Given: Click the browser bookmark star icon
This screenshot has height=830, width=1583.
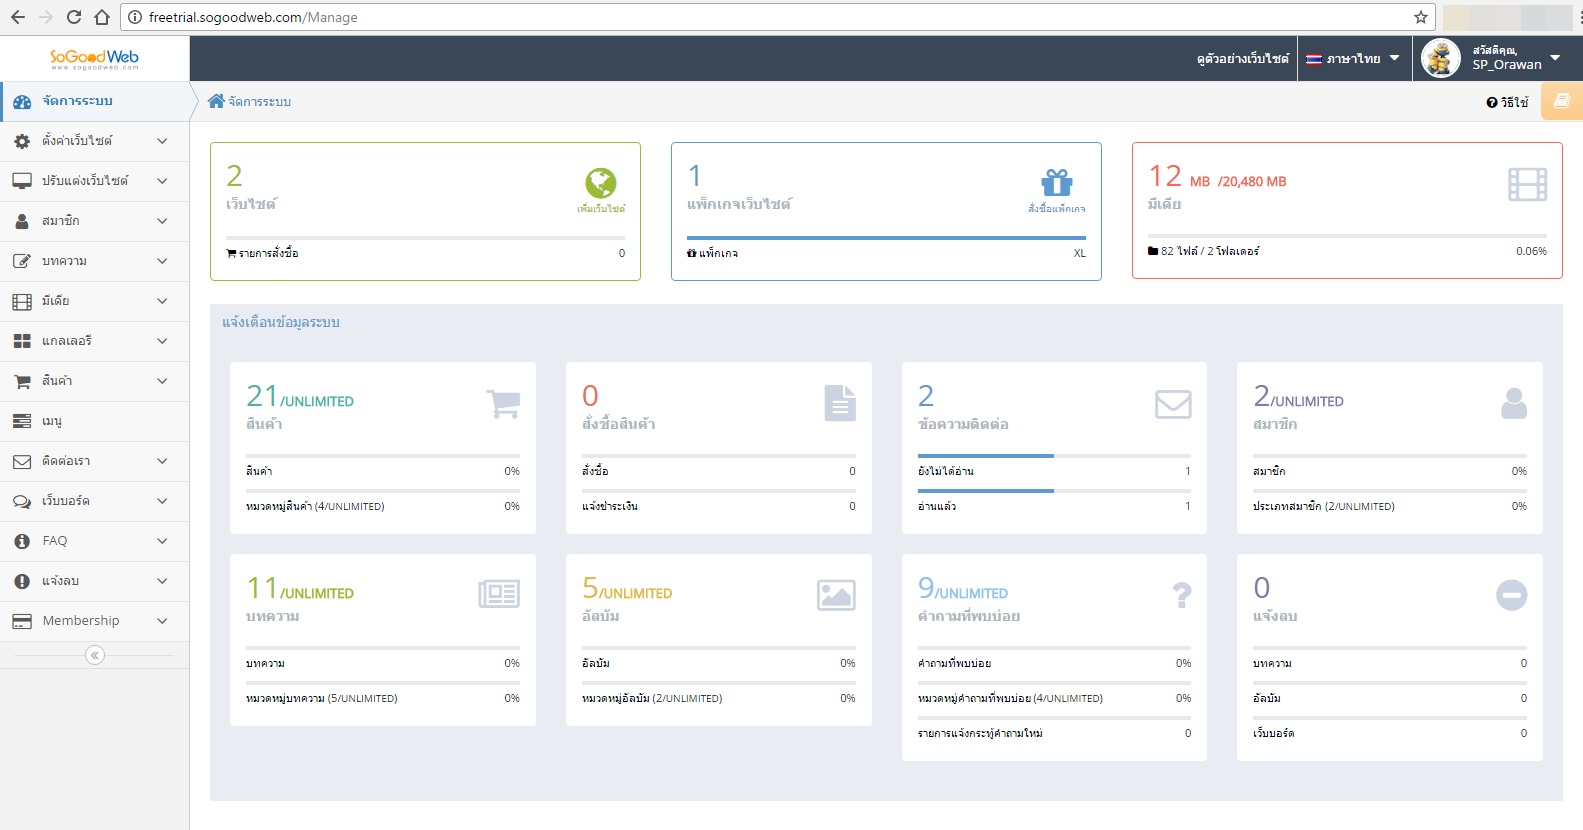Looking at the screenshot, I should coord(1420,17).
